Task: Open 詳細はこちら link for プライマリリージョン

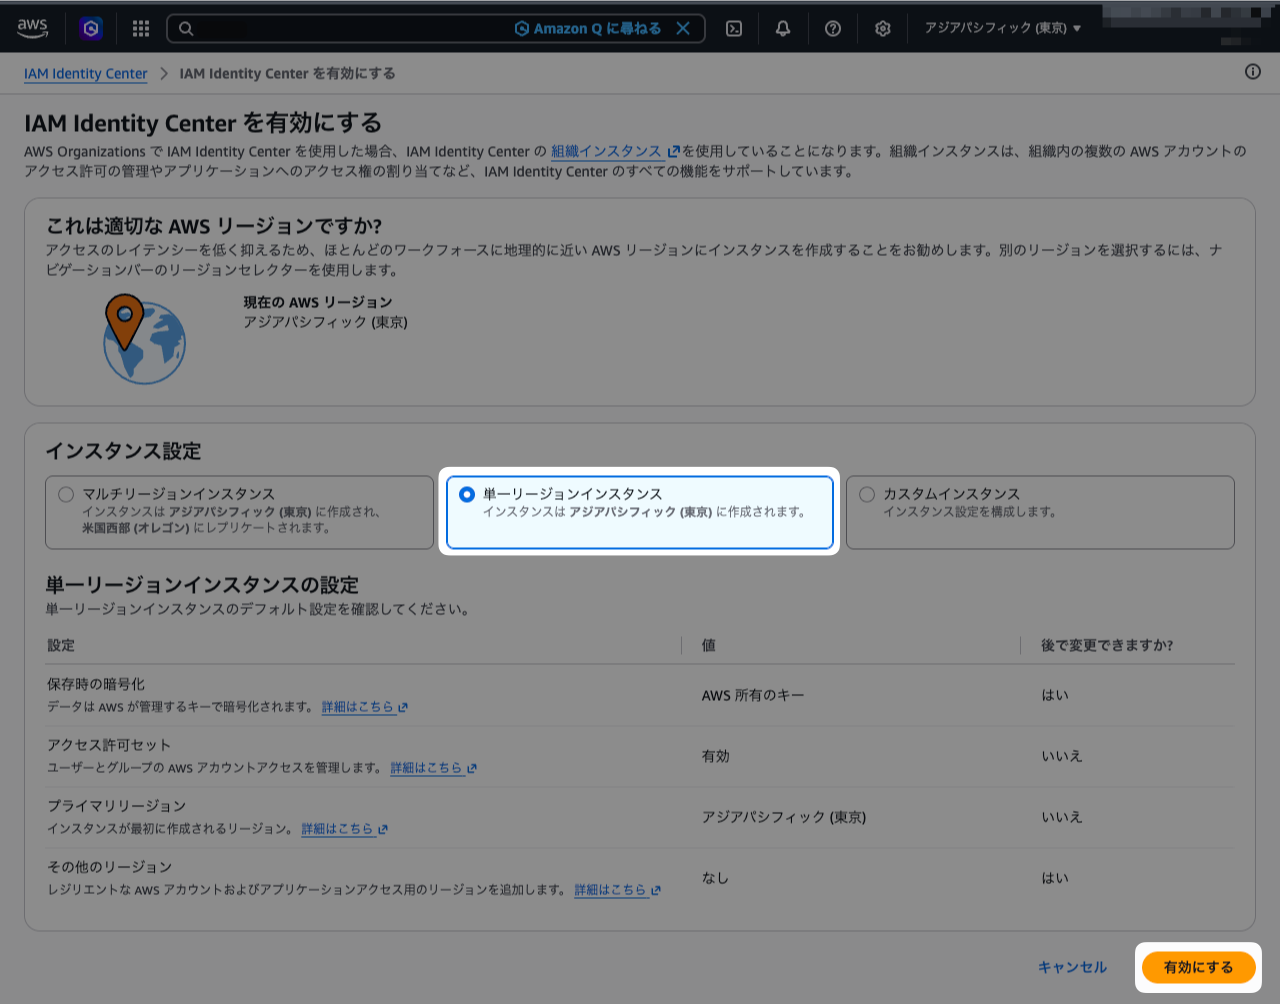Action: pos(345,828)
